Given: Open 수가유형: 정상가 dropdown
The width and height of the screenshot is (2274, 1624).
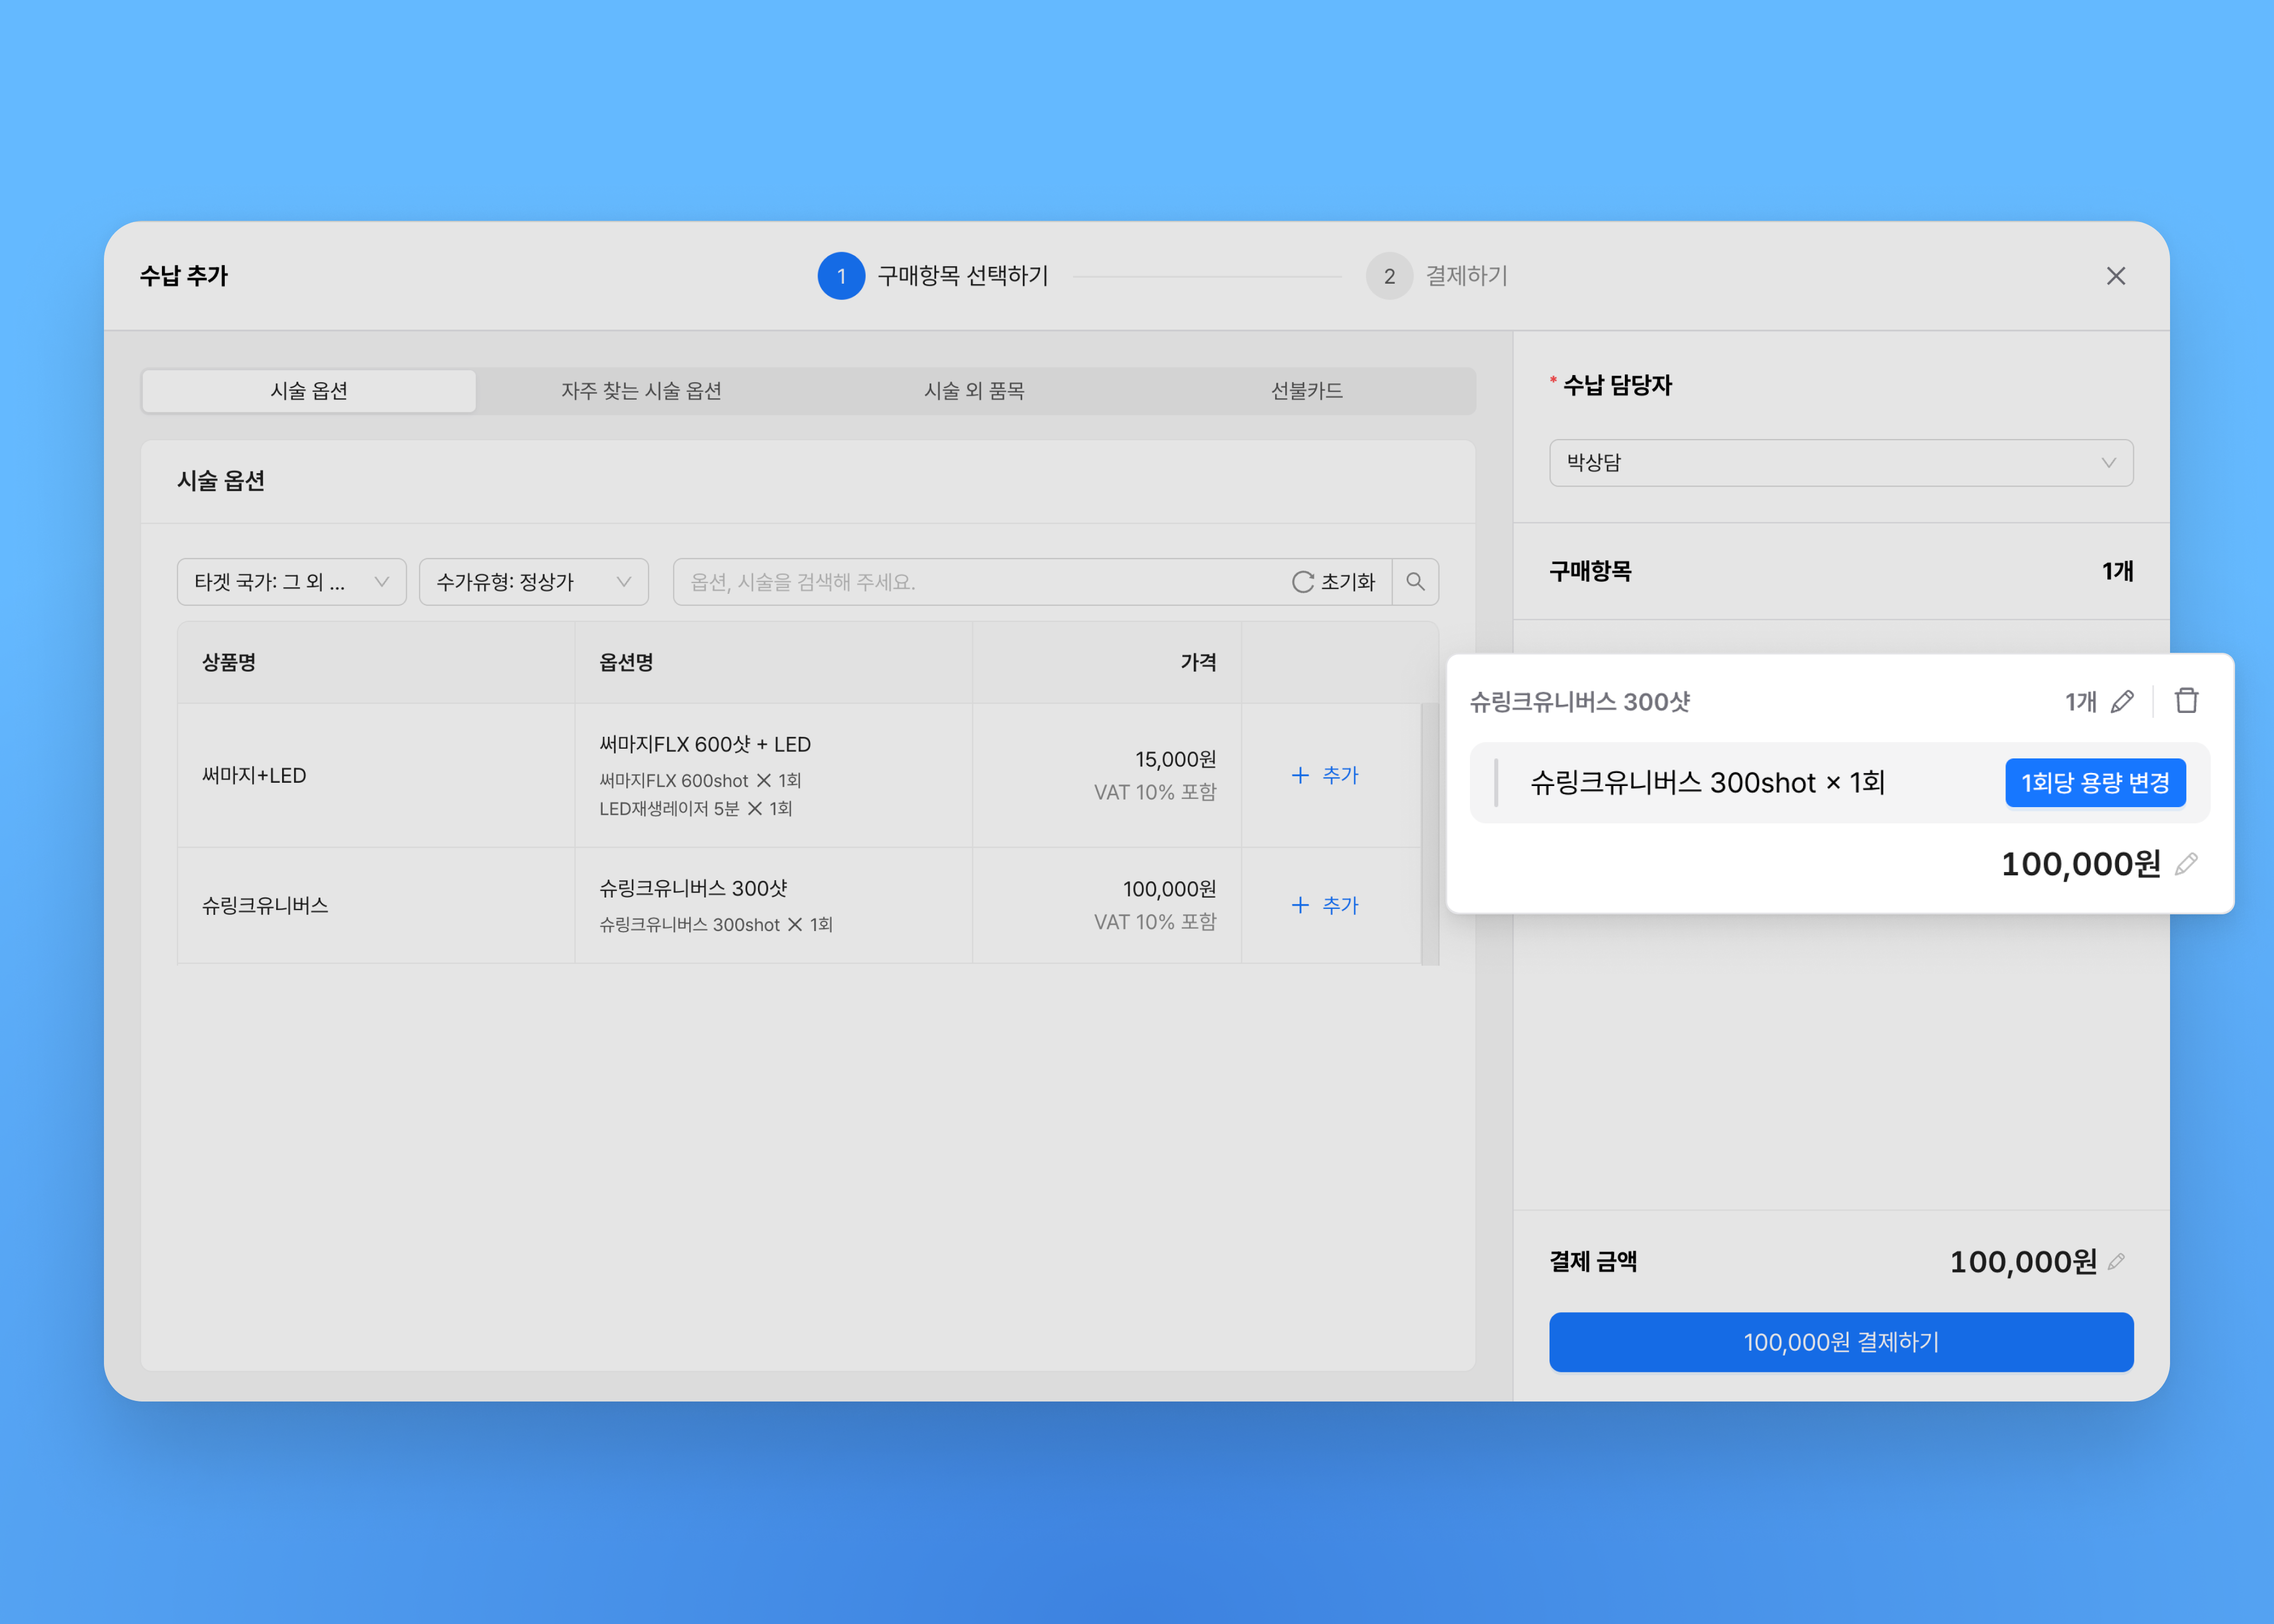Looking at the screenshot, I should click(533, 582).
